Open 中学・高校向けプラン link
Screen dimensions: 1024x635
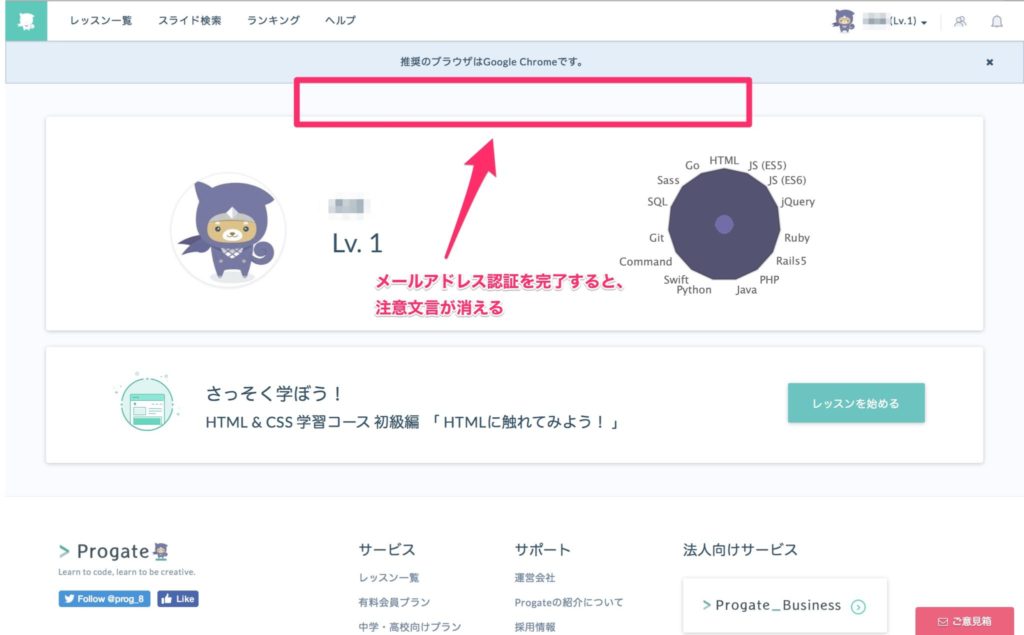coord(409,627)
